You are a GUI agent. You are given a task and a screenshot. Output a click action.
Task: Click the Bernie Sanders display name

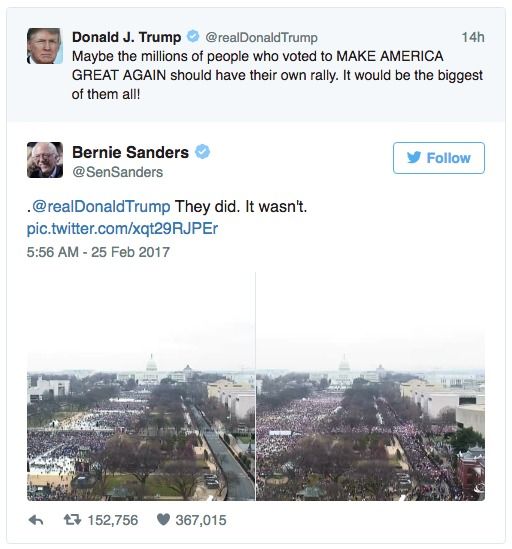(x=130, y=152)
